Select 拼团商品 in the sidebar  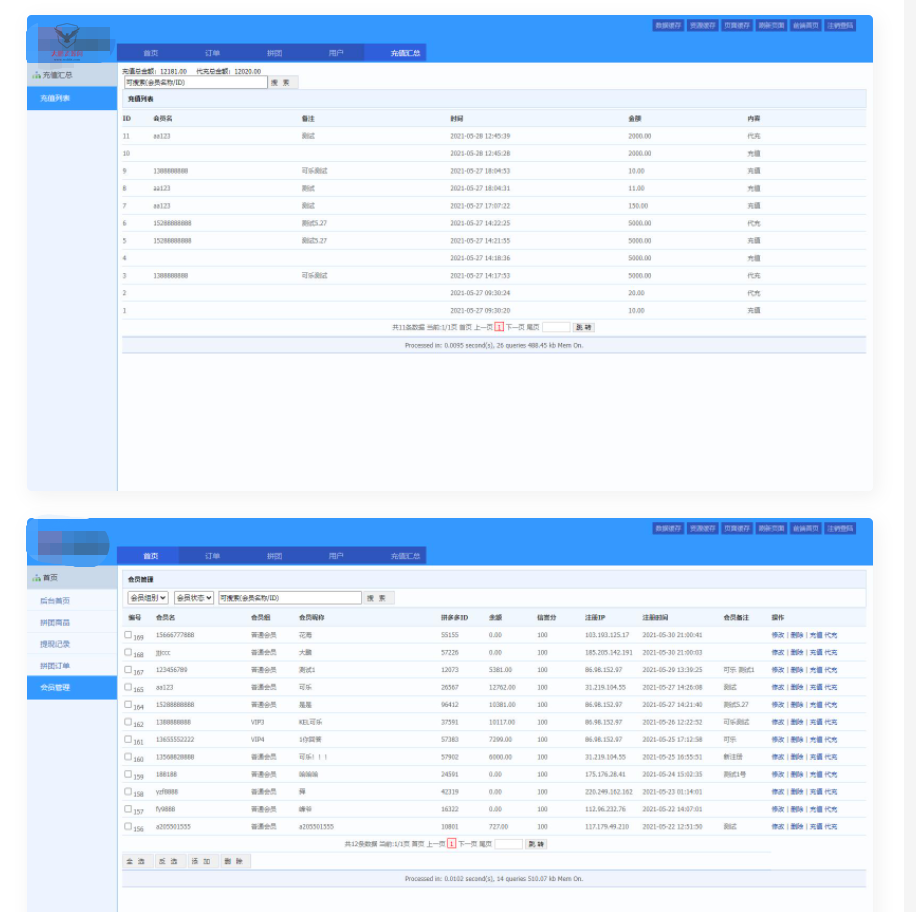coord(55,623)
